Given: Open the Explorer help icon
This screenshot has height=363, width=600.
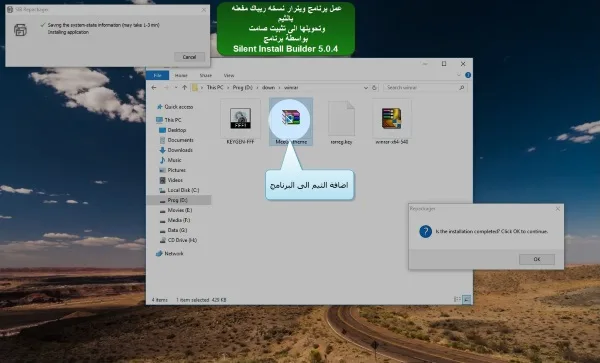Looking at the screenshot, I should tap(468, 75).
